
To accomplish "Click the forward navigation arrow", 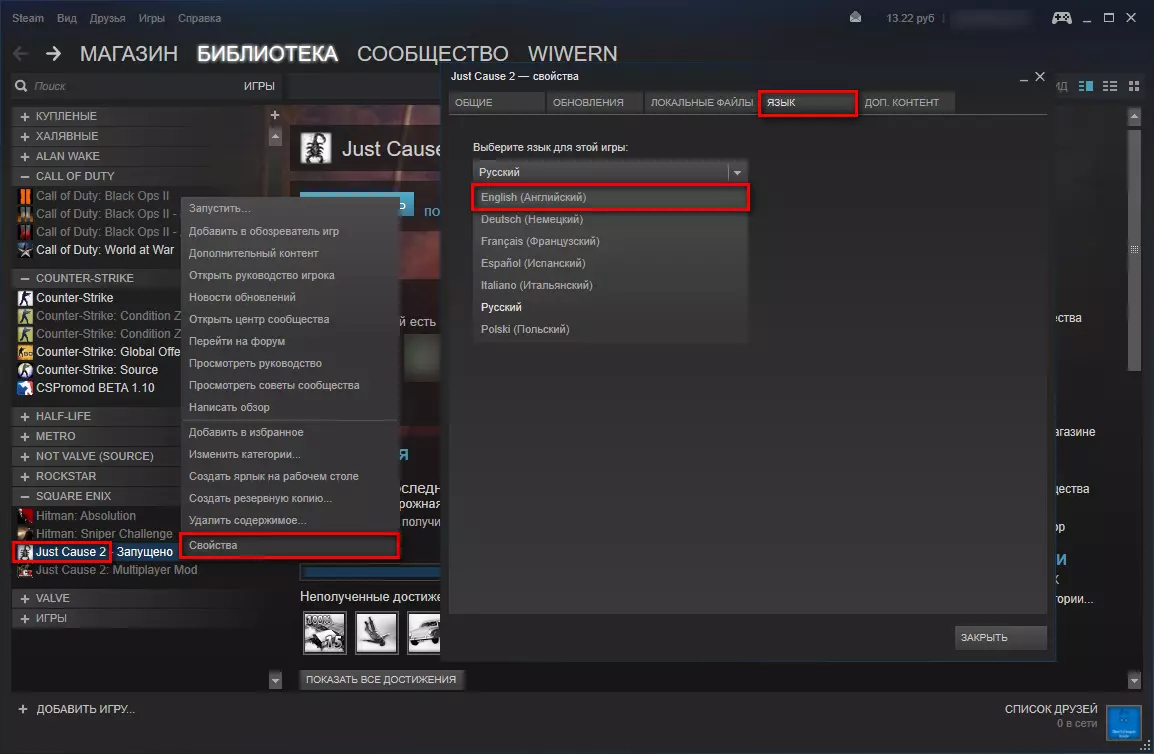I will click(x=53, y=54).
